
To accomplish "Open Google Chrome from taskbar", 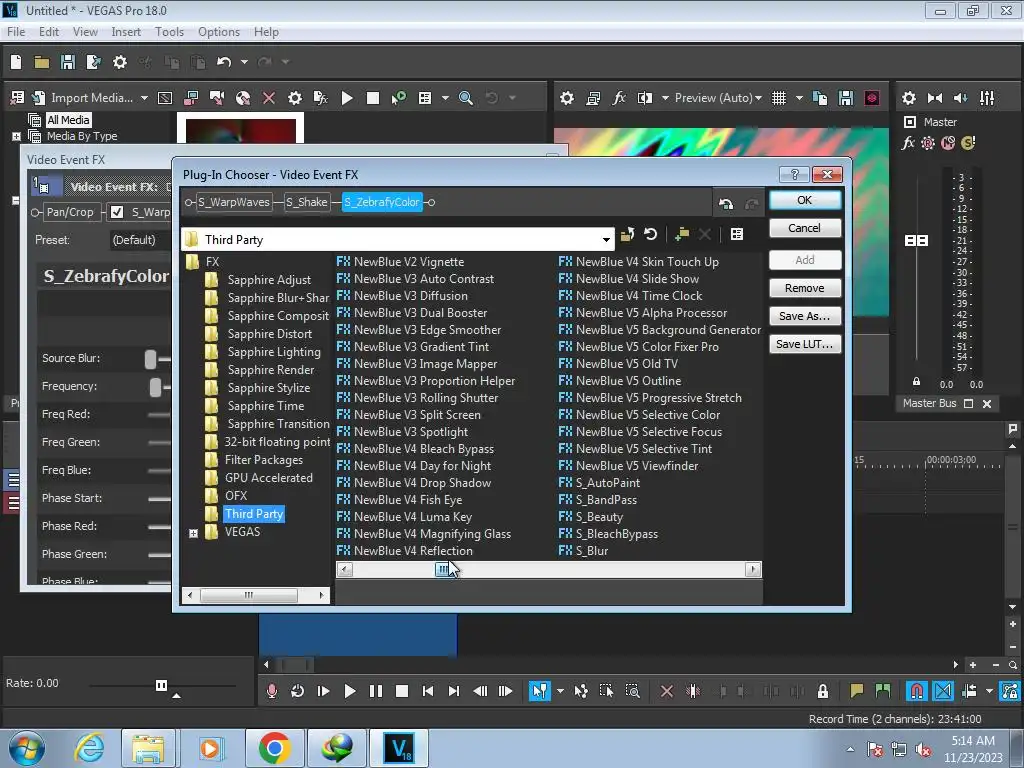I will pos(274,748).
